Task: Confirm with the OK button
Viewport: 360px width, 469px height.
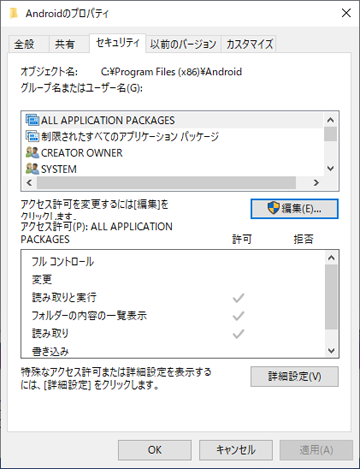Action: (155, 450)
